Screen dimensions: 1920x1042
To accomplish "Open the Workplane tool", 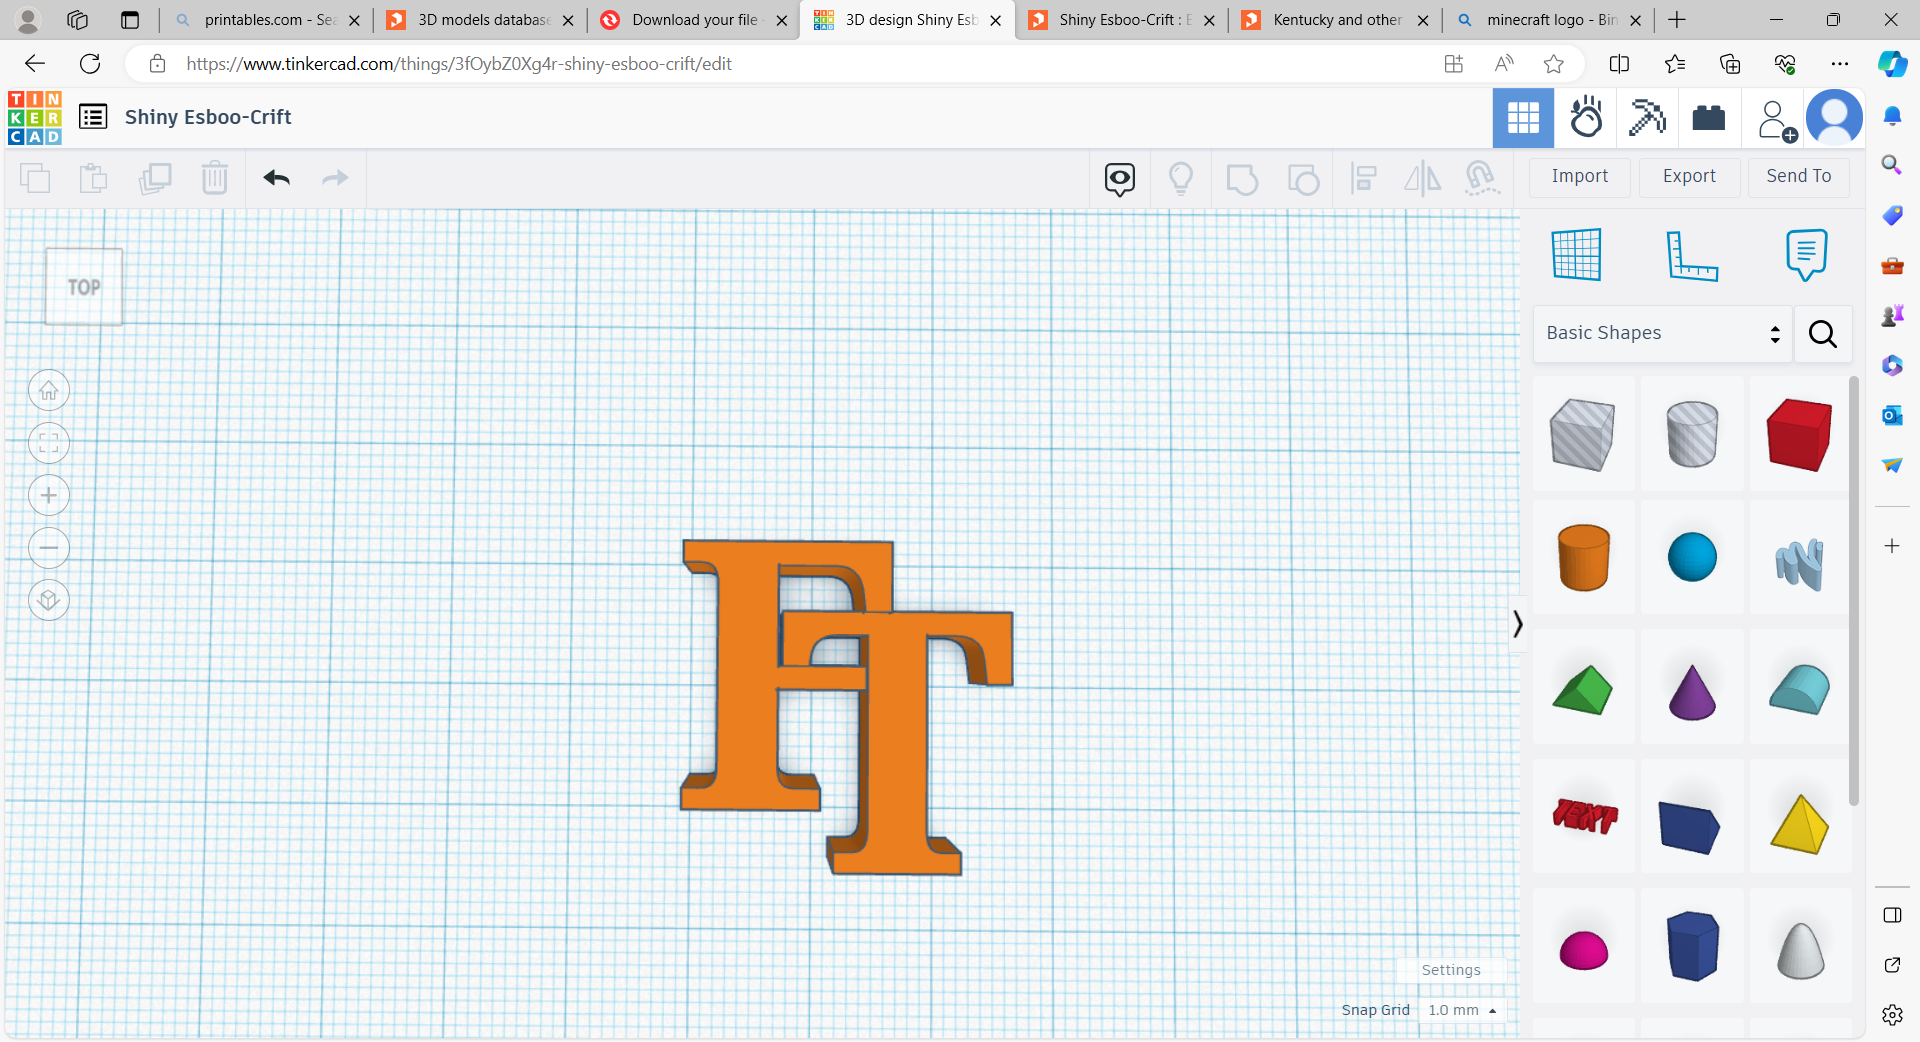I will 1577,254.
